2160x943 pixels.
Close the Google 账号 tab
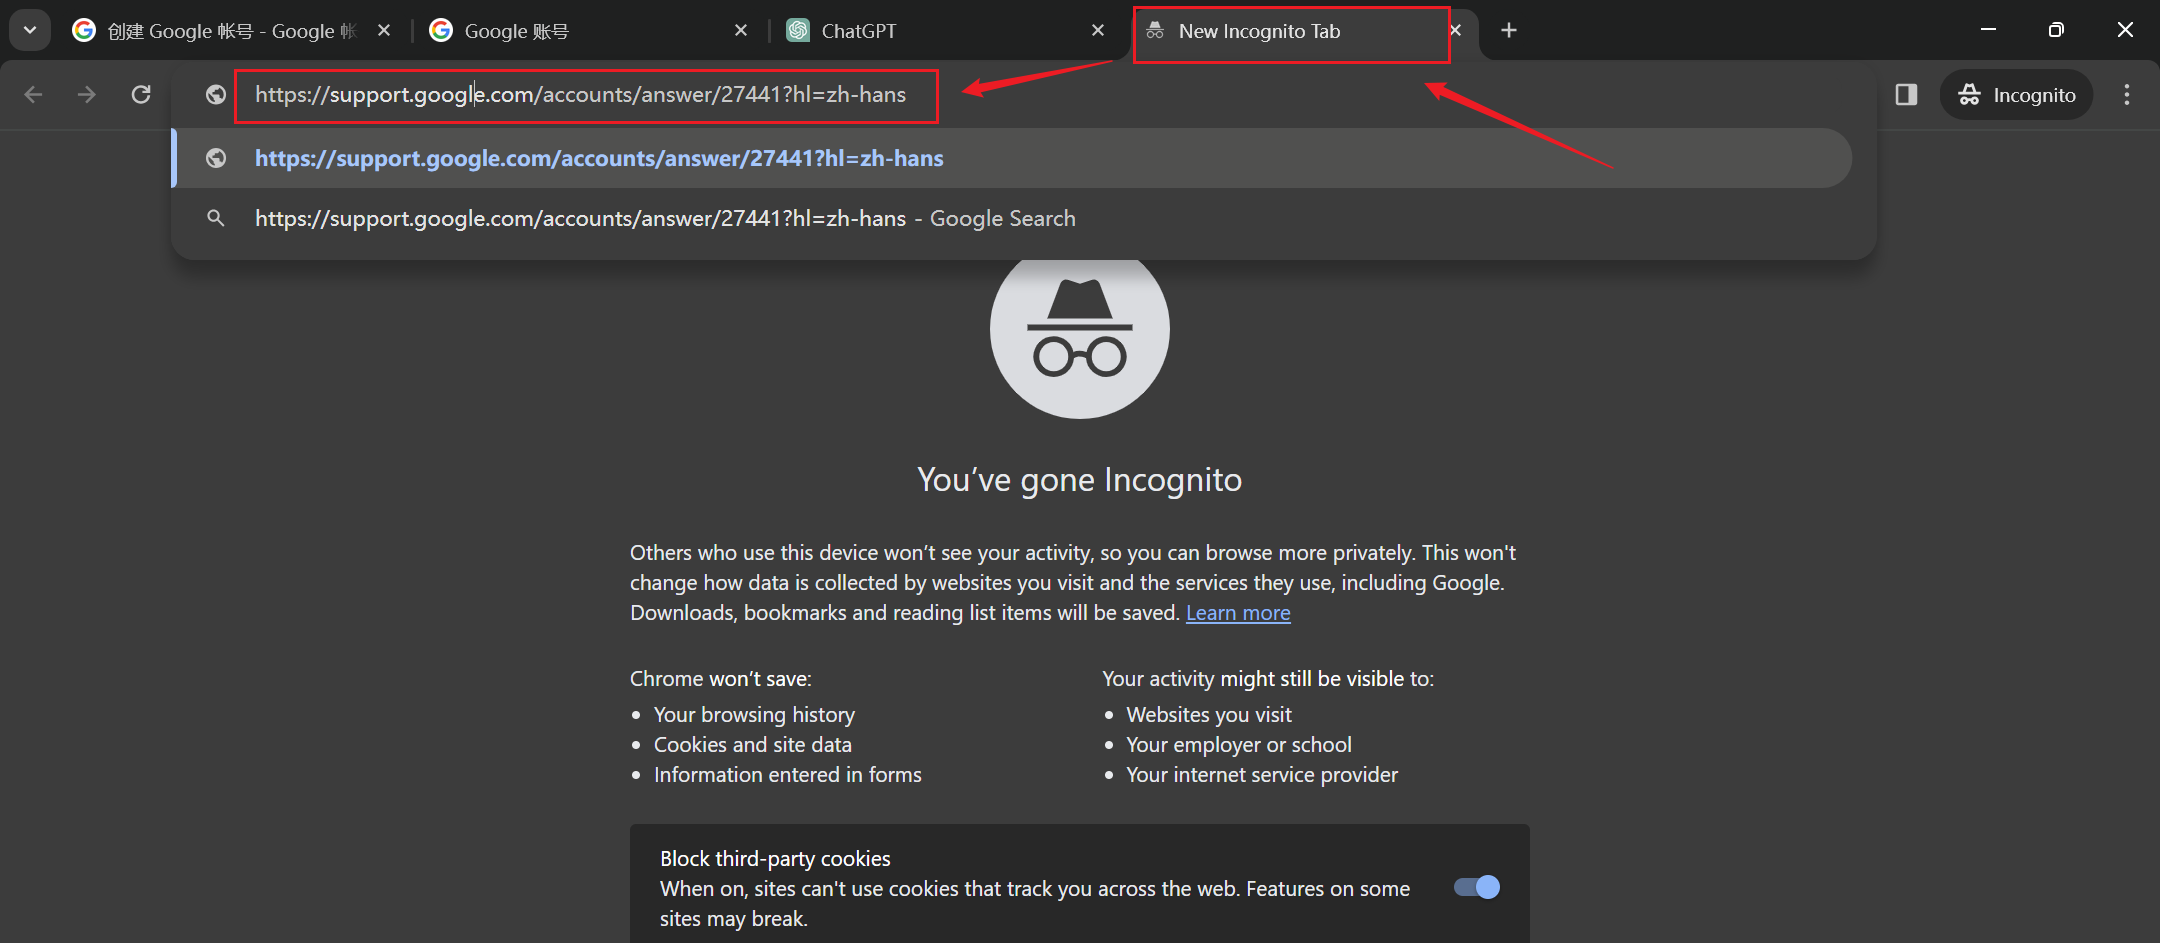click(741, 31)
